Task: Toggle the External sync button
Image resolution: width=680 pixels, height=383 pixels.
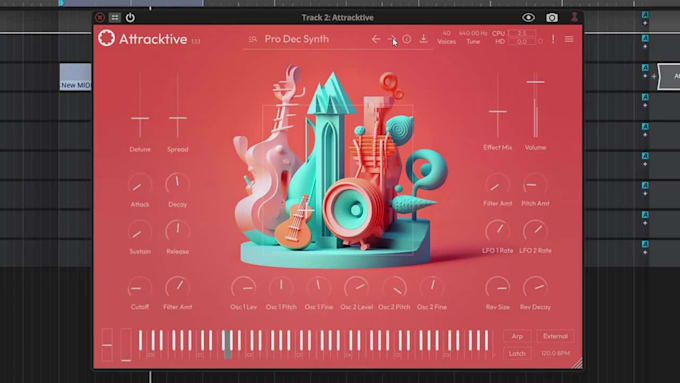Action: click(555, 336)
